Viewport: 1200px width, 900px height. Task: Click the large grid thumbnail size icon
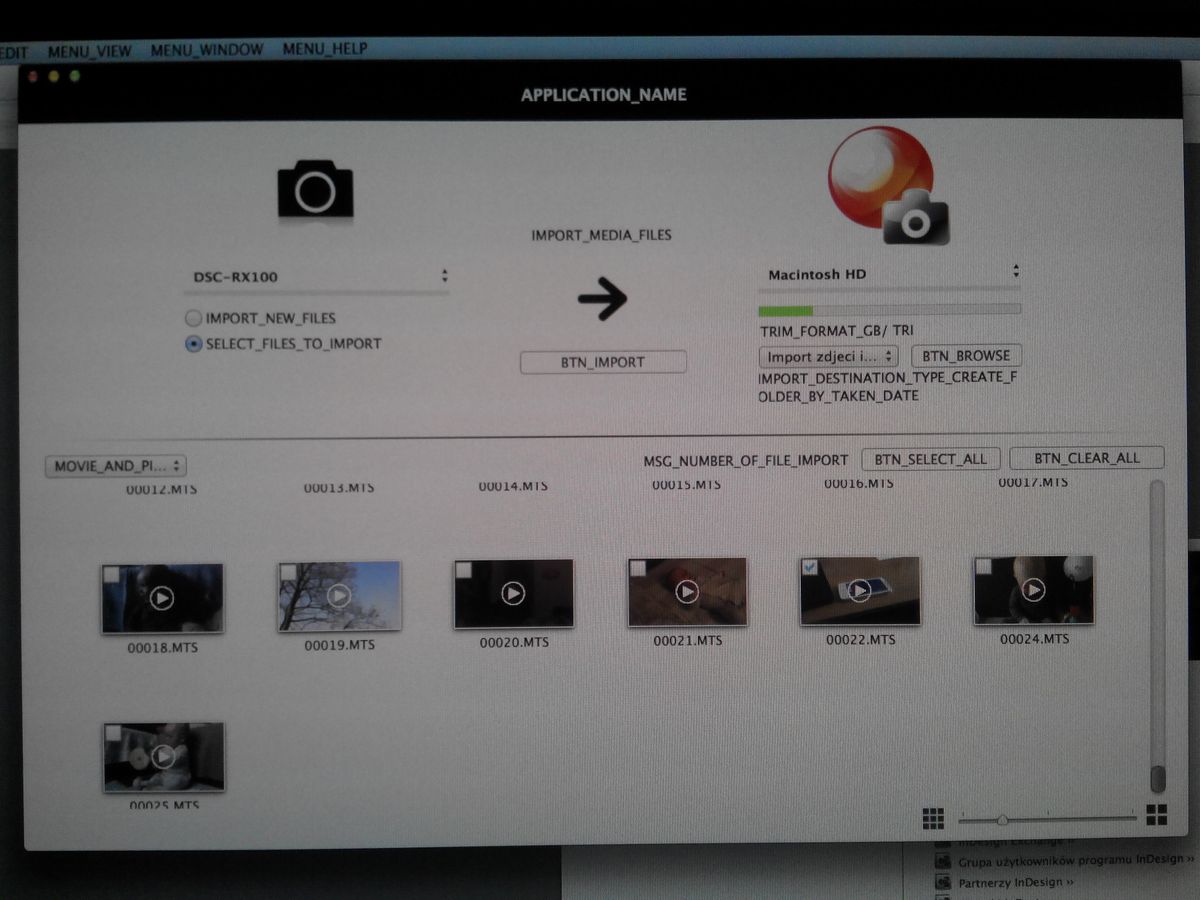pyautogui.click(x=1157, y=815)
